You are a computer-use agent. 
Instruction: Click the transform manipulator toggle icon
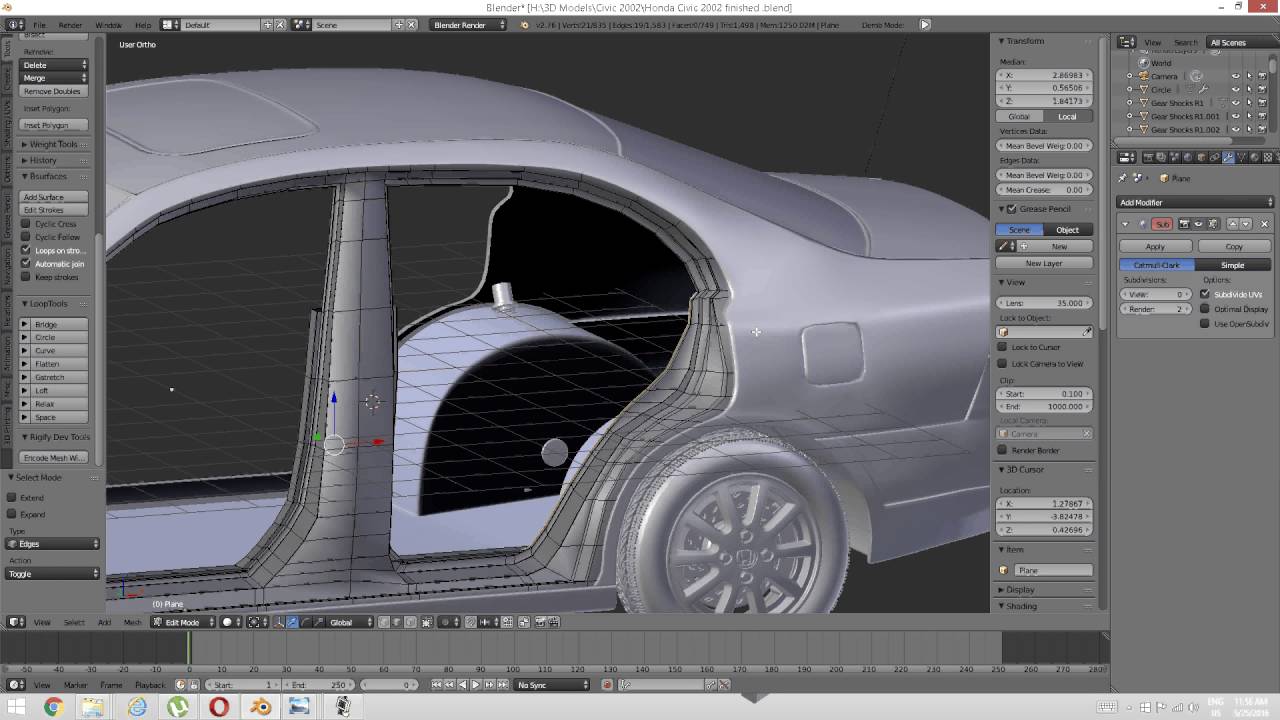279,622
